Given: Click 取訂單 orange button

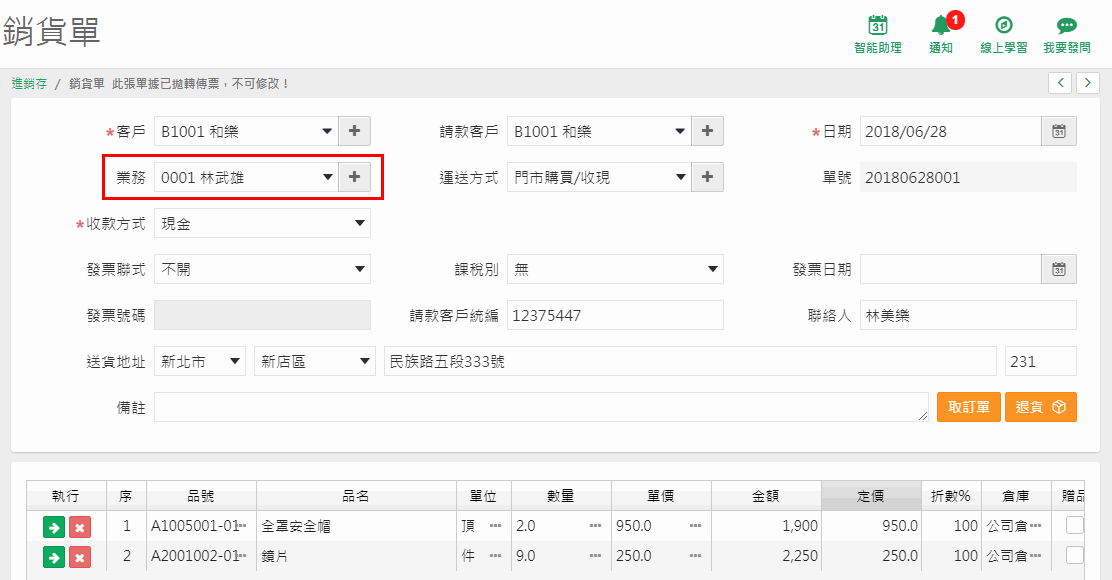Looking at the screenshot, I should tap(969, 407).
